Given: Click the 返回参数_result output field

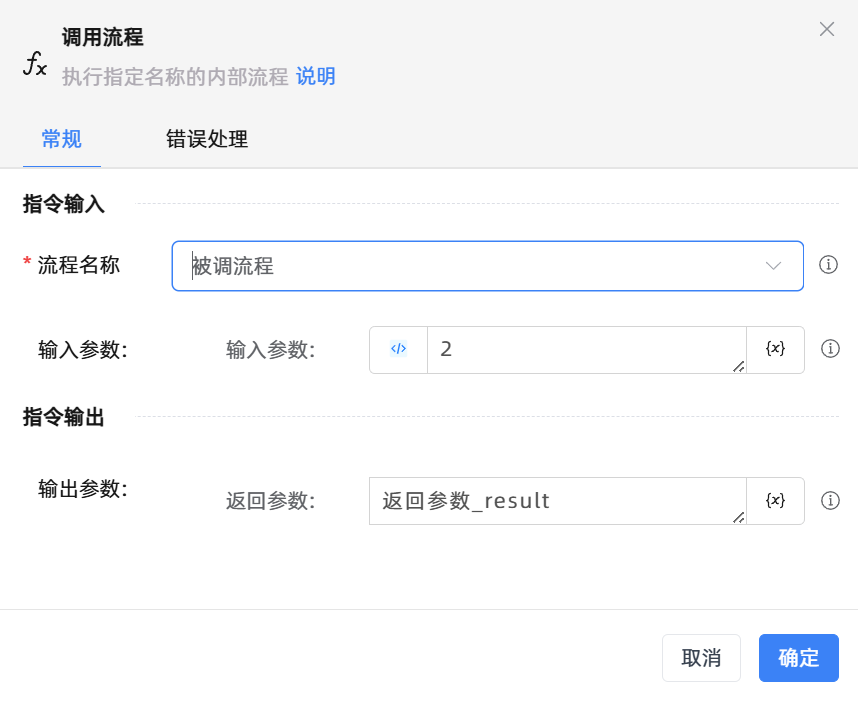Looking at the screenshot, I should pyautogui.click(x=550, y=501).
